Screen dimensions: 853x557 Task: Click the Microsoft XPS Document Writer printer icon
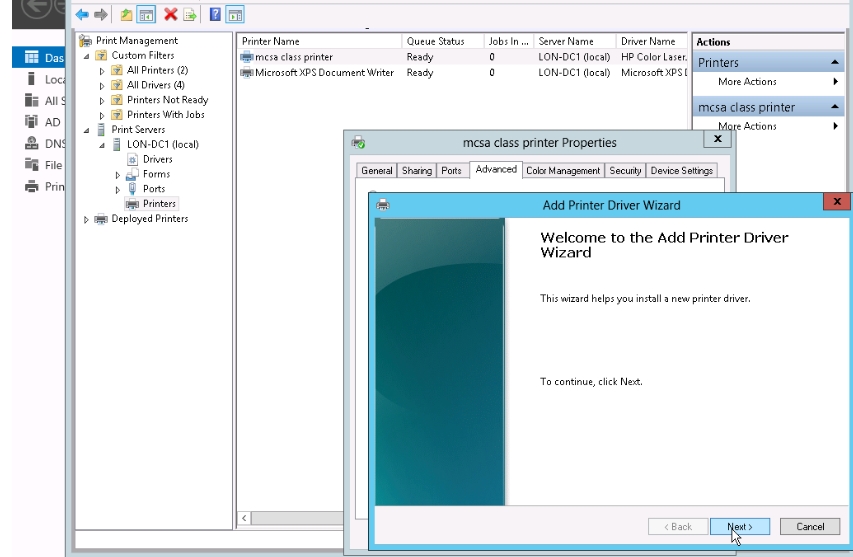click(x=247, y=72)
